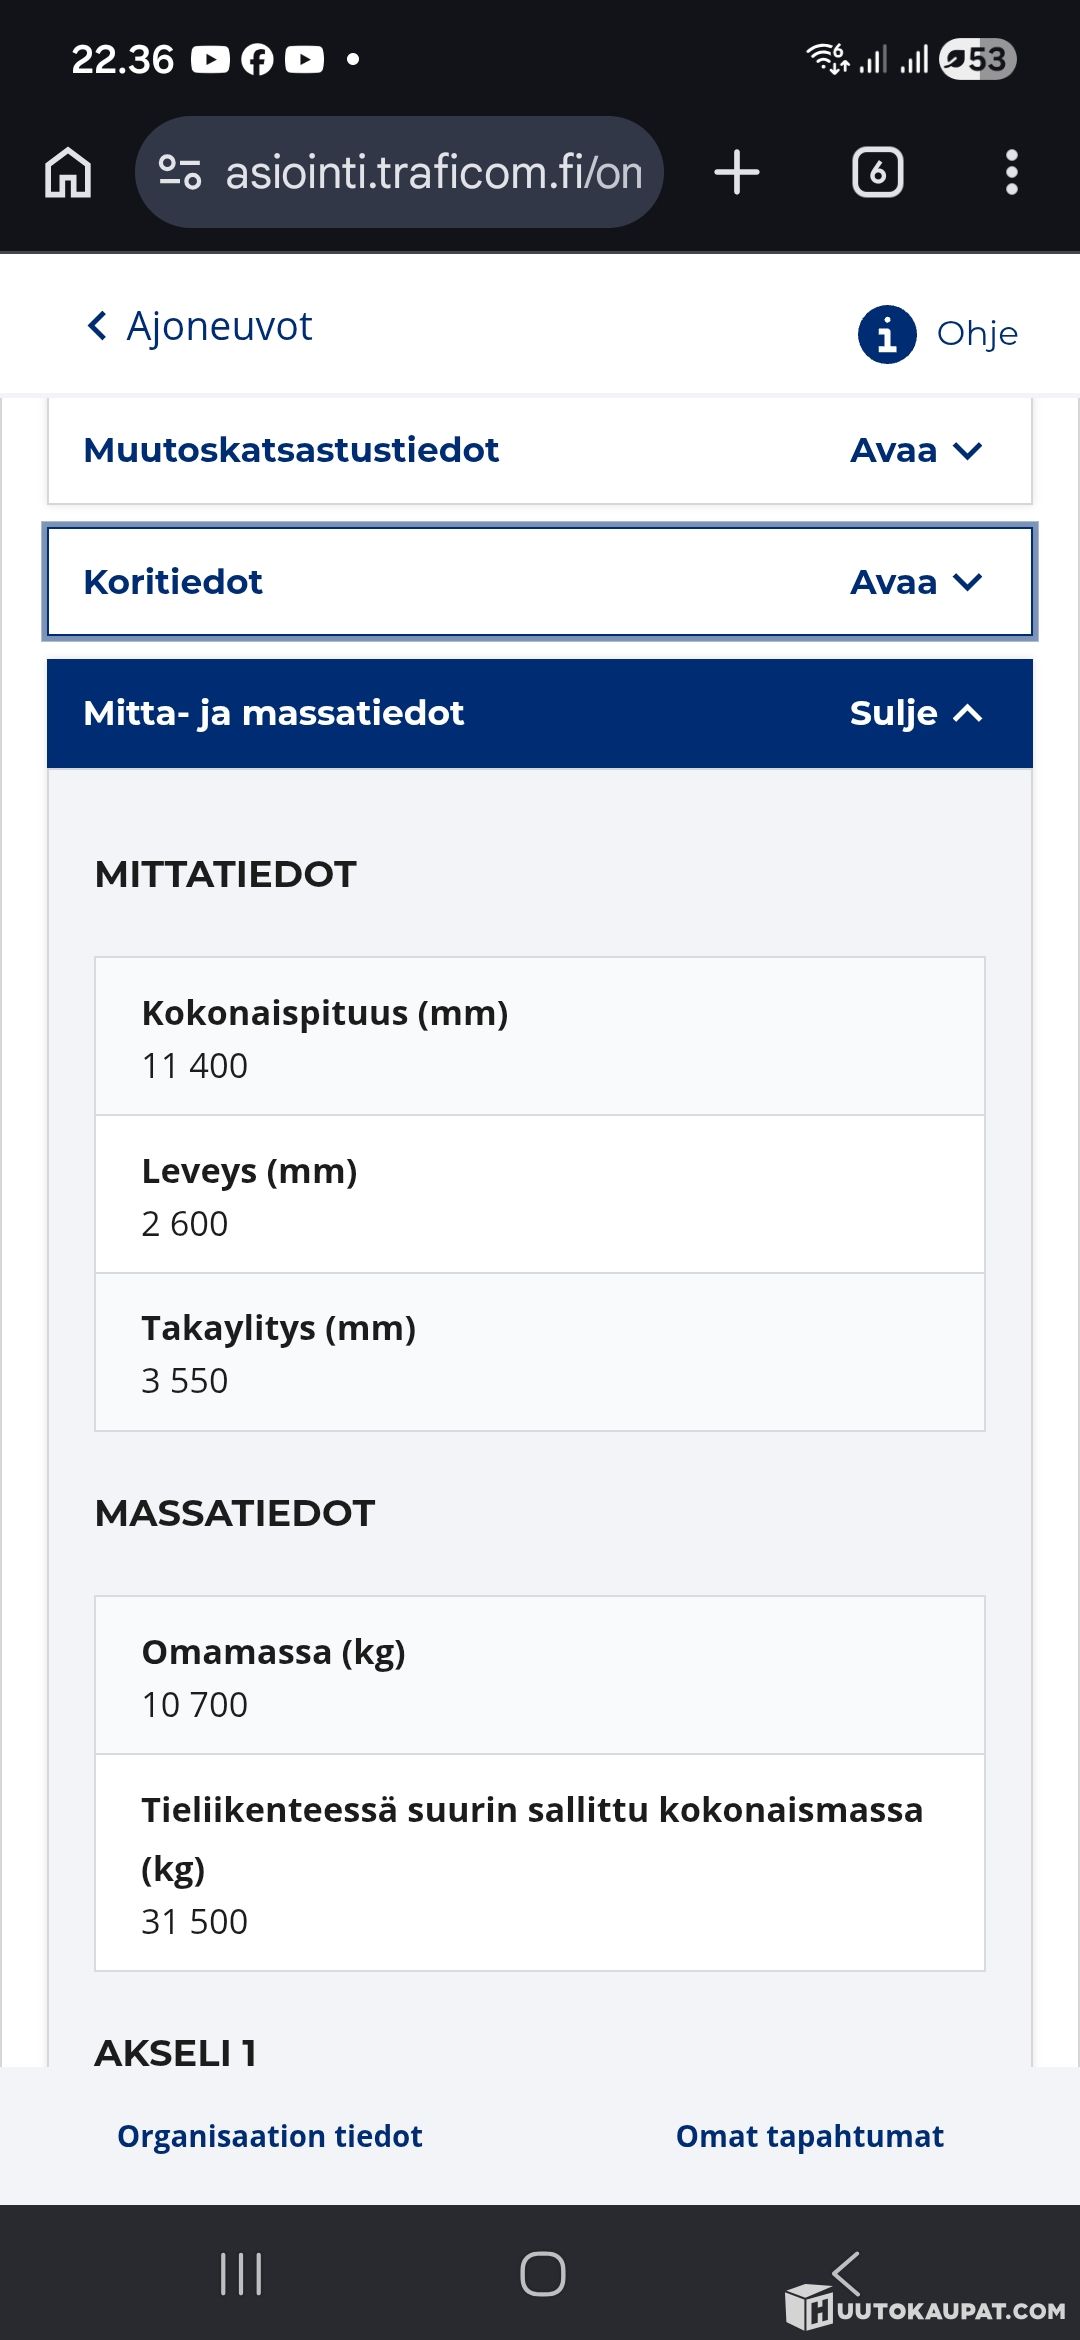
Task: Tap the site settings icon in address bar
Action: point(180,173)
